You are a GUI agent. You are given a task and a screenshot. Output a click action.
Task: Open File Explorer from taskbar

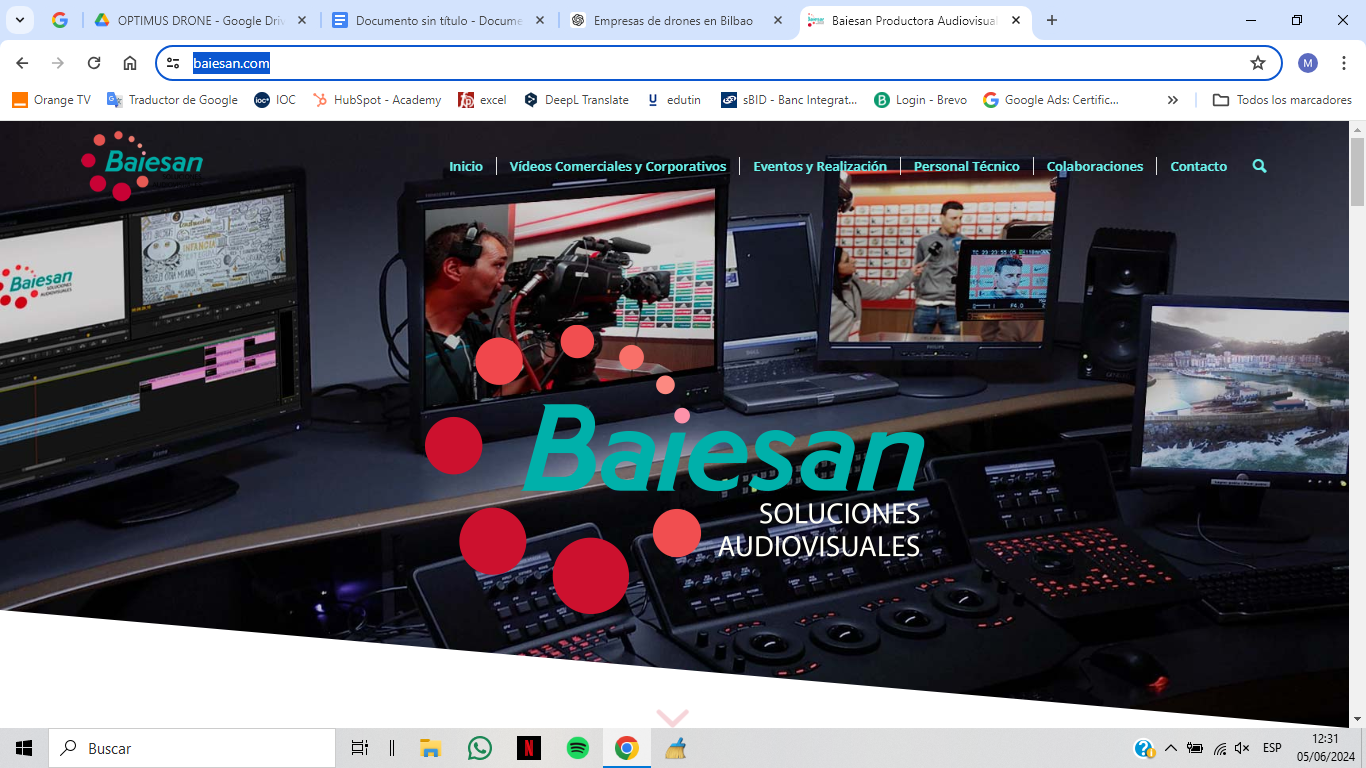pyautogui.click(x=430, y=748)
